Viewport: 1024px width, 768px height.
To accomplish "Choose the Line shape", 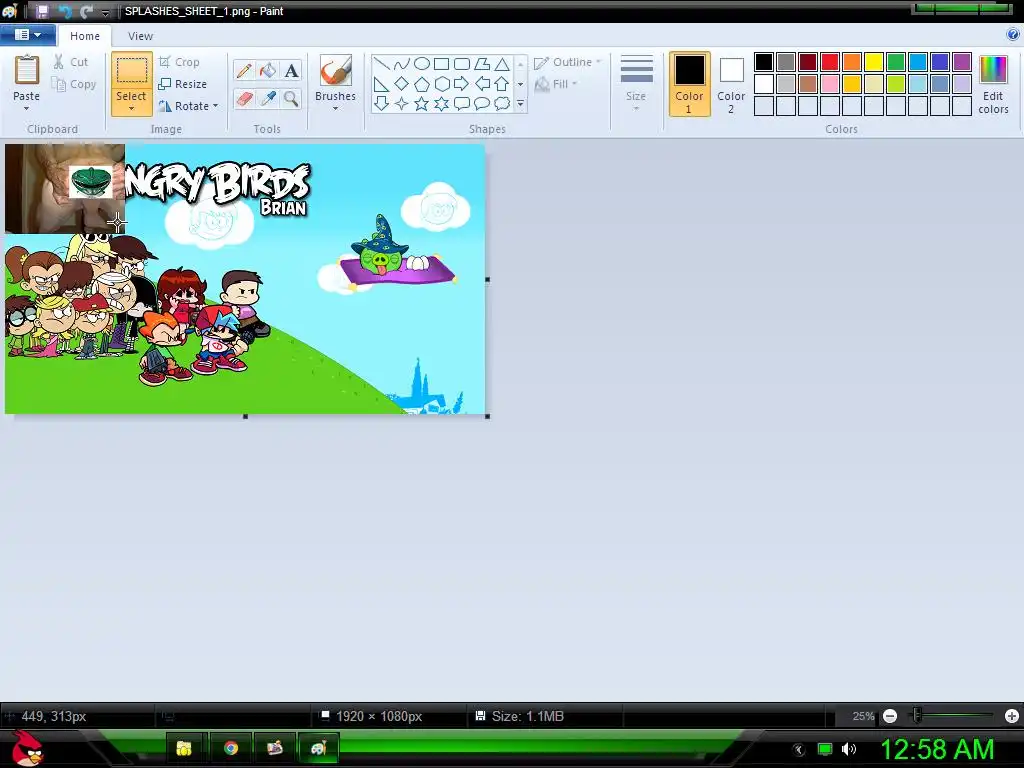I will [381, 63].
